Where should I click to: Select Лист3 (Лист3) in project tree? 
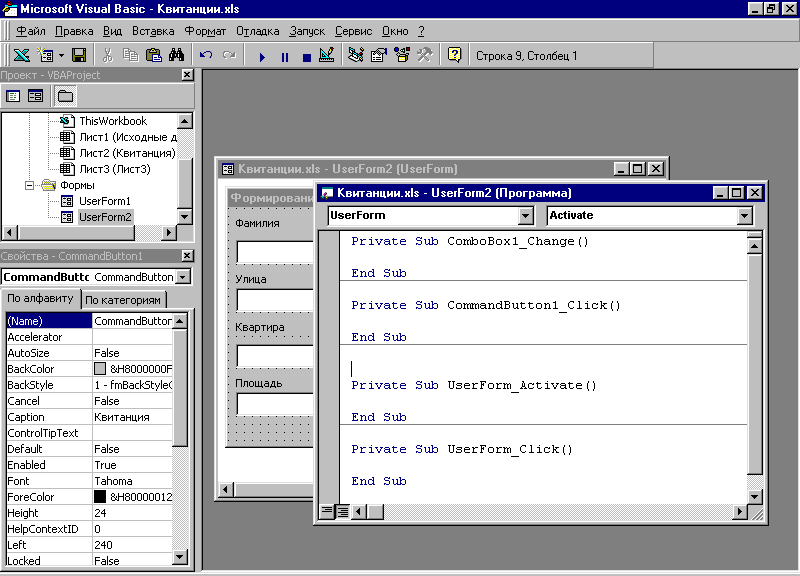(115, 169)
